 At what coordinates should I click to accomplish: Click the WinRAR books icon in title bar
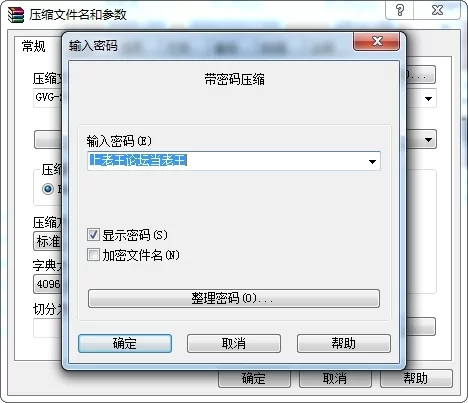[16, 15]
